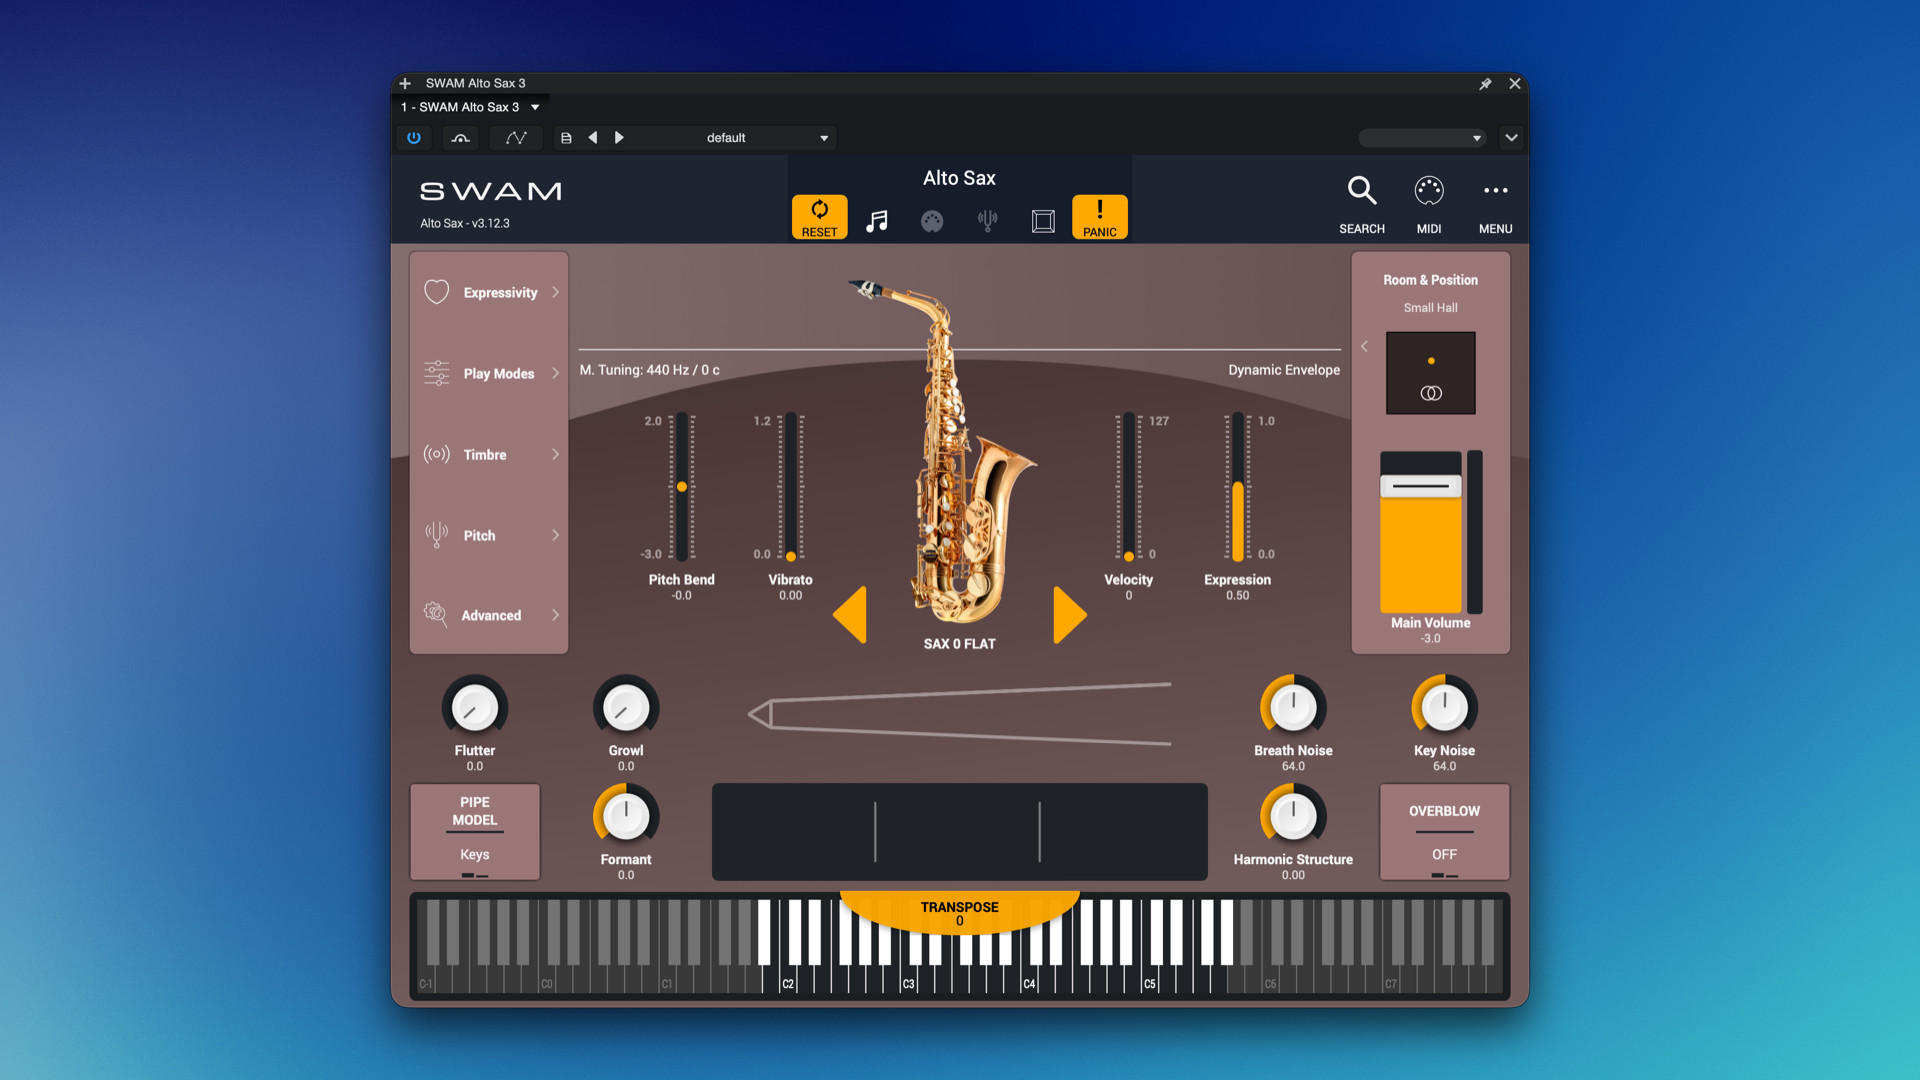Click the orange RESET button
This screenshot has width=1920, height=1080.
(x=819, y=217)
